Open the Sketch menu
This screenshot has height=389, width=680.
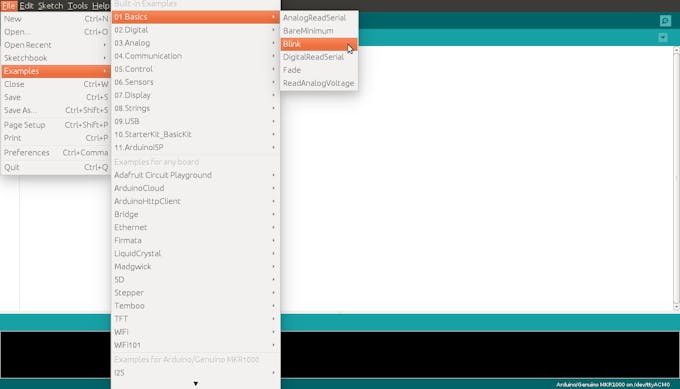coord(50,6)
